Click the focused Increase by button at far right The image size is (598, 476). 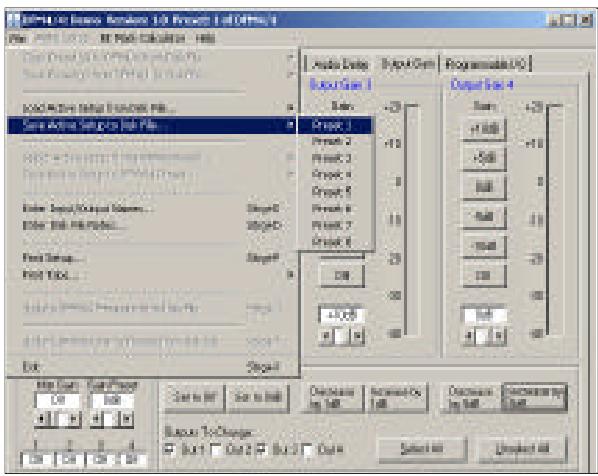tap(535, 397)
